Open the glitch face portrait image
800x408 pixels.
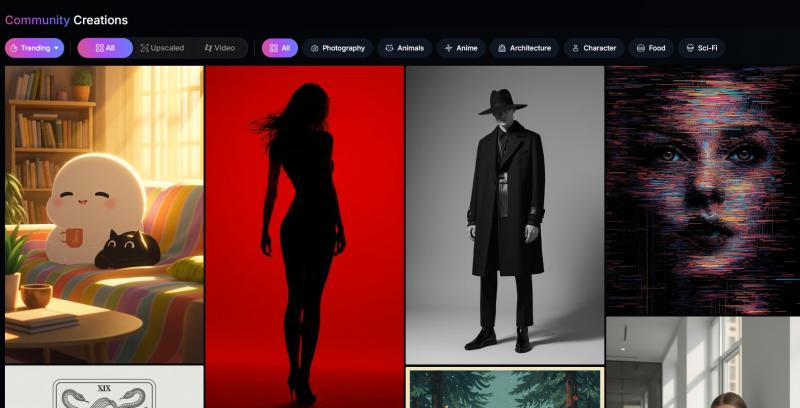702,189
